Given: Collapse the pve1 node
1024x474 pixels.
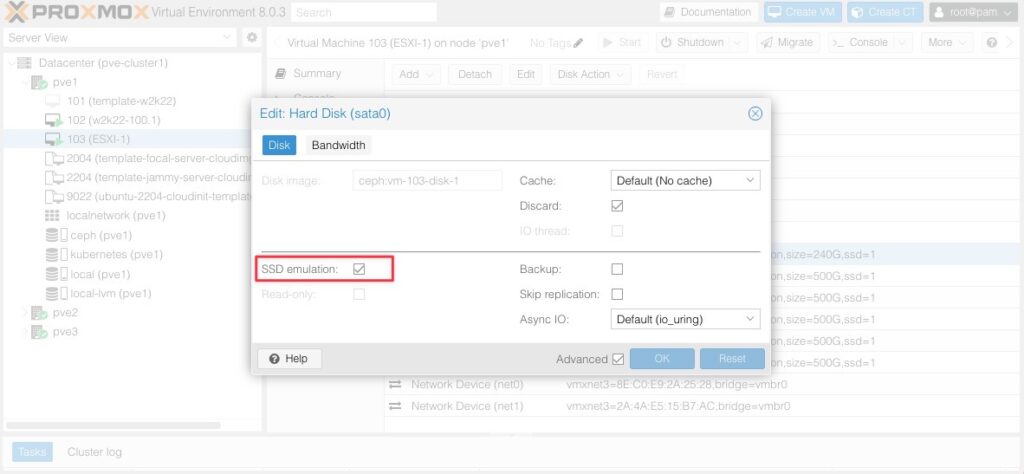Looking at the screenshot, I should pyautogui.click(x=26, y=82).
